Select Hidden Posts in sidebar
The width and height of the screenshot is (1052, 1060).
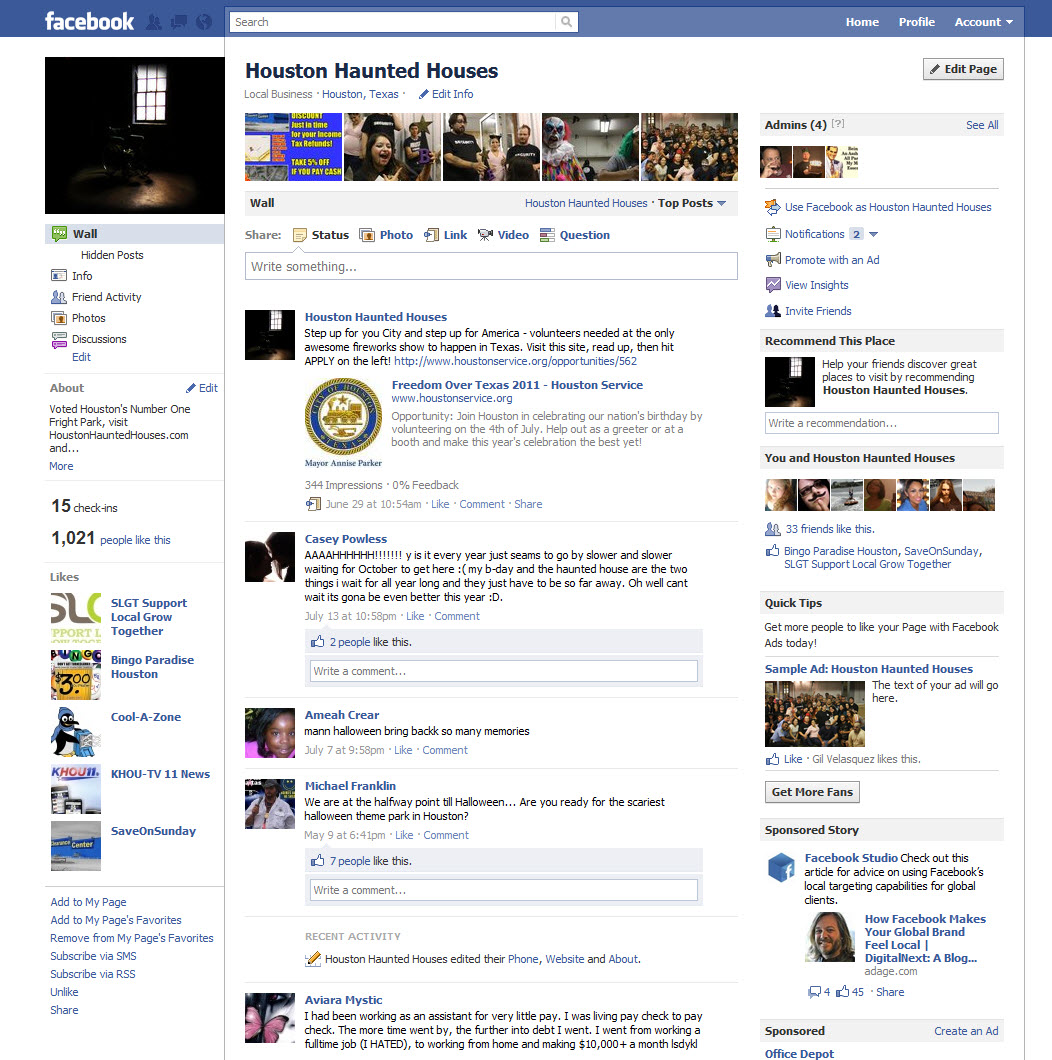[x=112, y=255]
